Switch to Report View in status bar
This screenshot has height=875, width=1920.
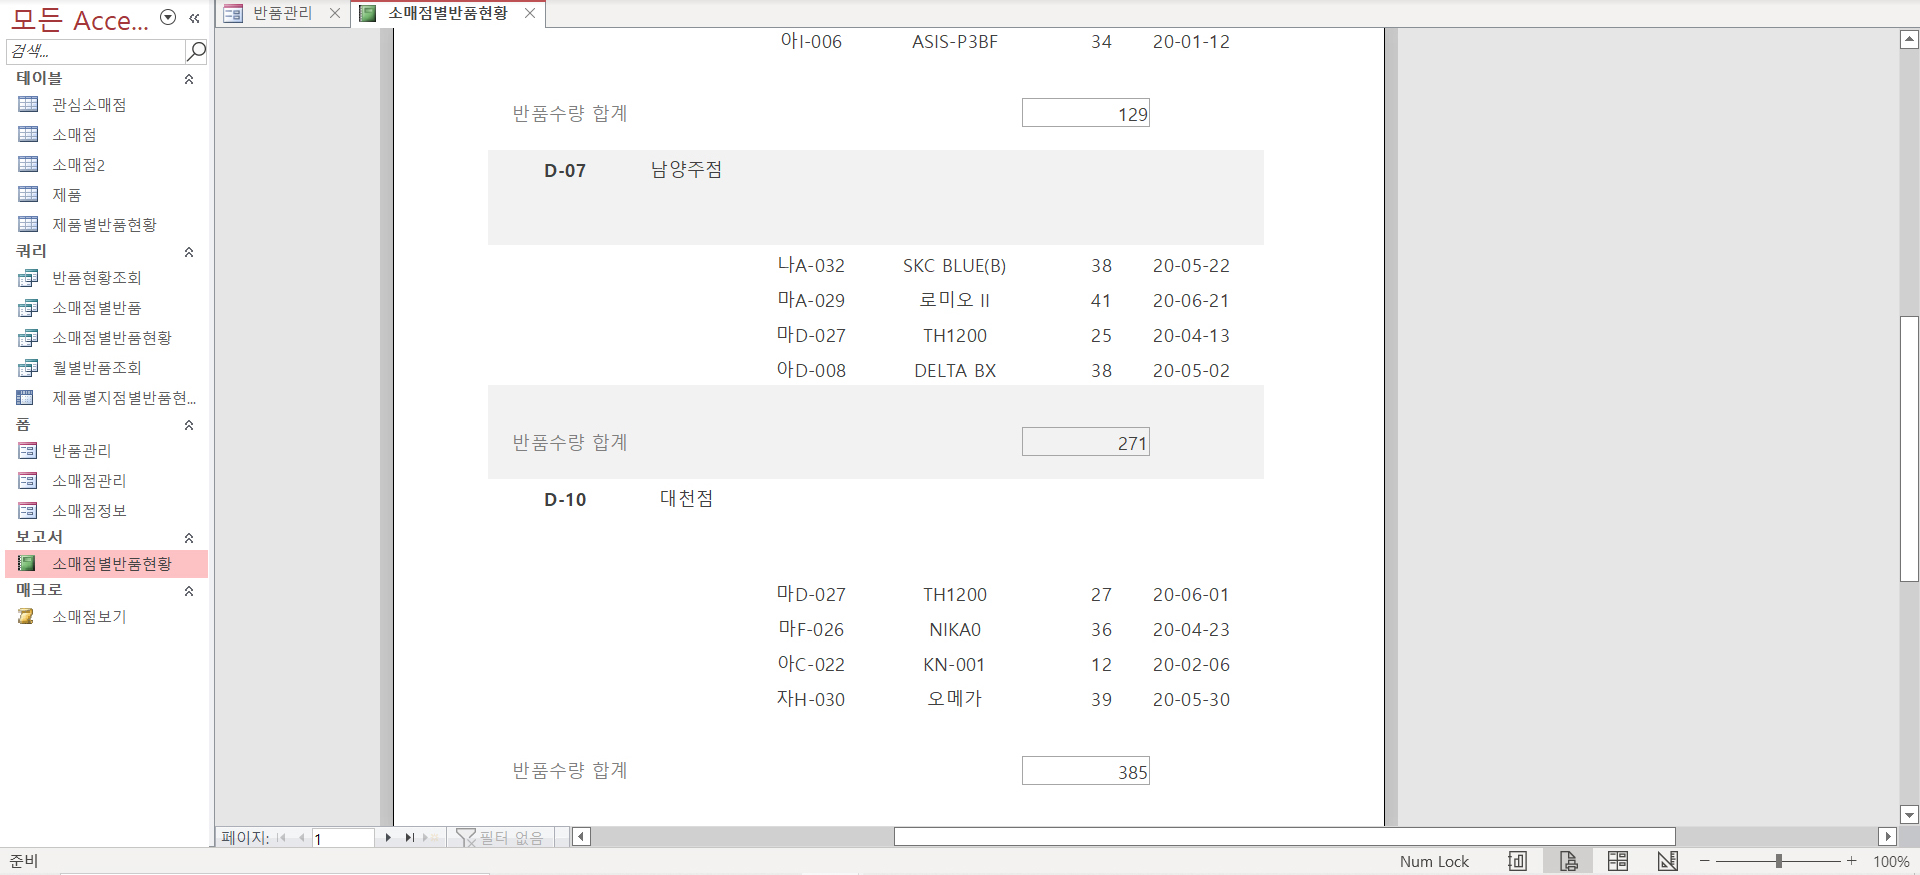(1517, 861)
